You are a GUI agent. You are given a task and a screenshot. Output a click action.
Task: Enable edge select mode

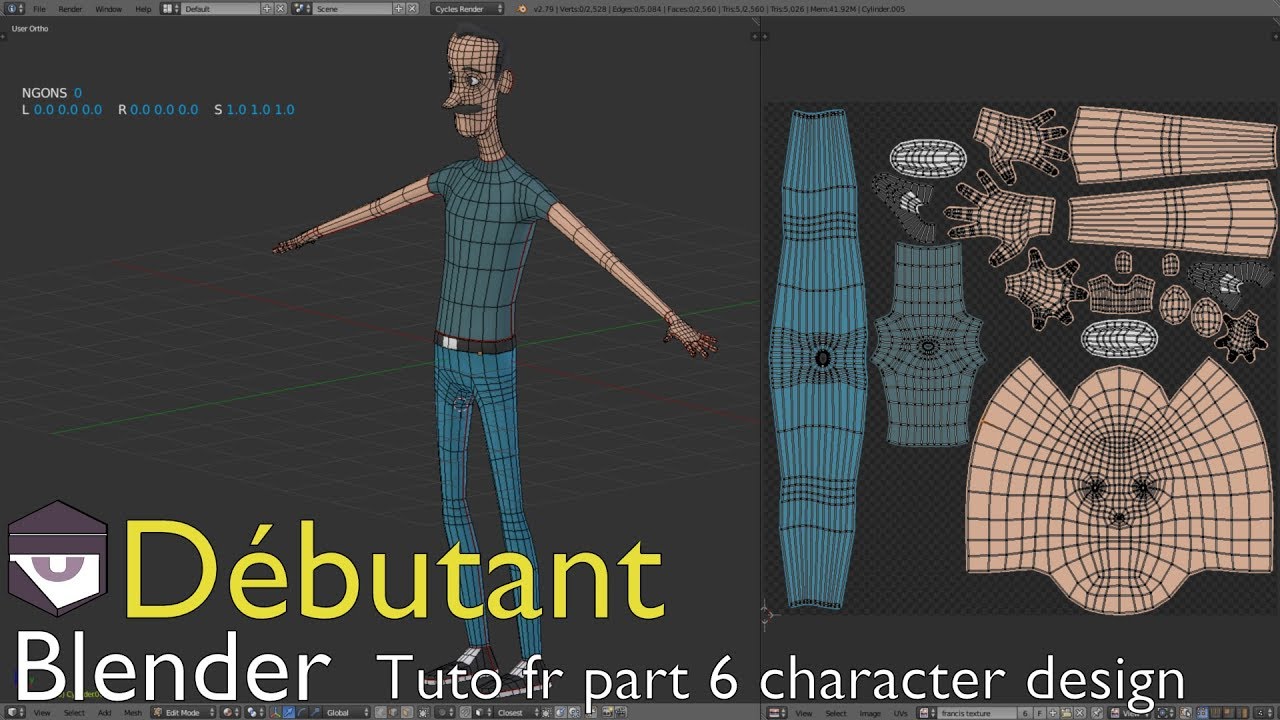click(393, 712)
